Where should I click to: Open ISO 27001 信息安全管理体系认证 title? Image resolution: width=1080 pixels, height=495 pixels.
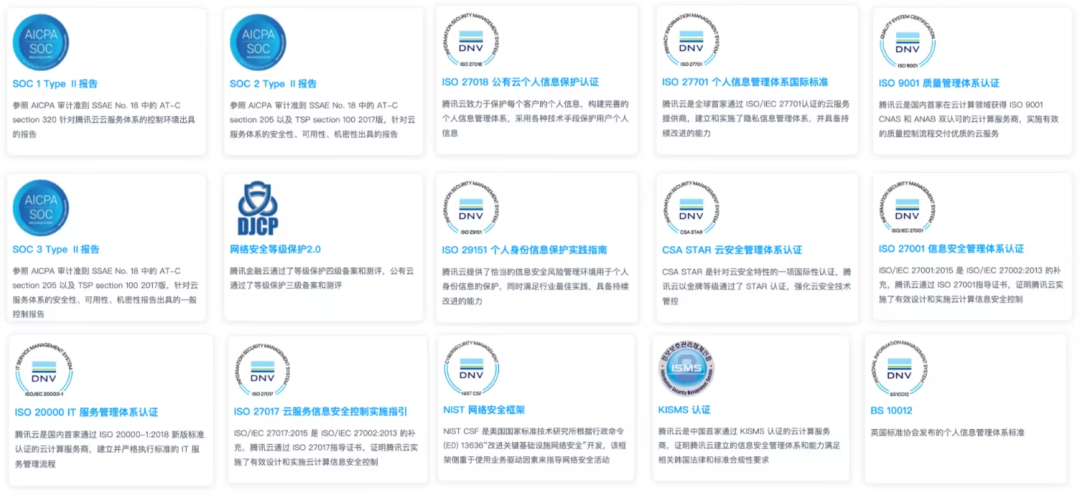tap(951, 249)
